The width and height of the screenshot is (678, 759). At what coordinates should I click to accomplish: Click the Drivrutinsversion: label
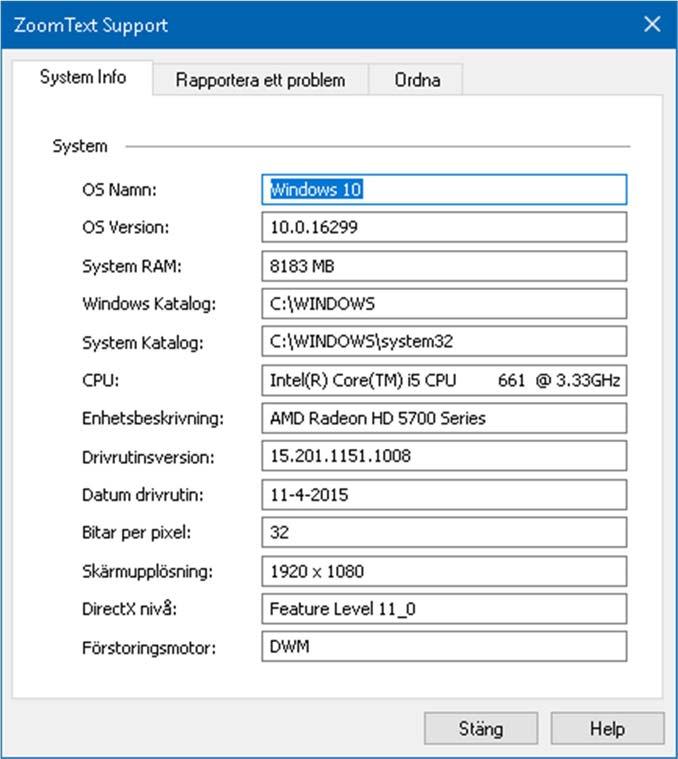tap(148, 457)
